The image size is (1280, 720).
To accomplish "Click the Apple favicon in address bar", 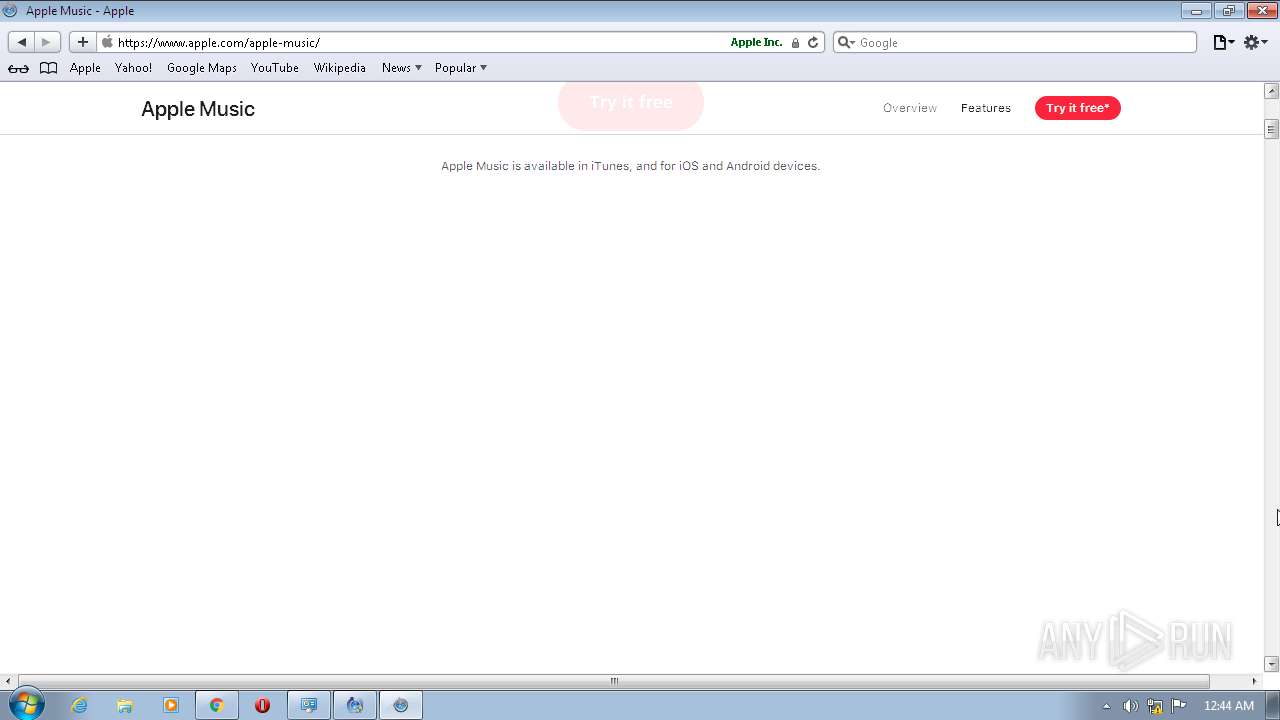I will (107, 42).
